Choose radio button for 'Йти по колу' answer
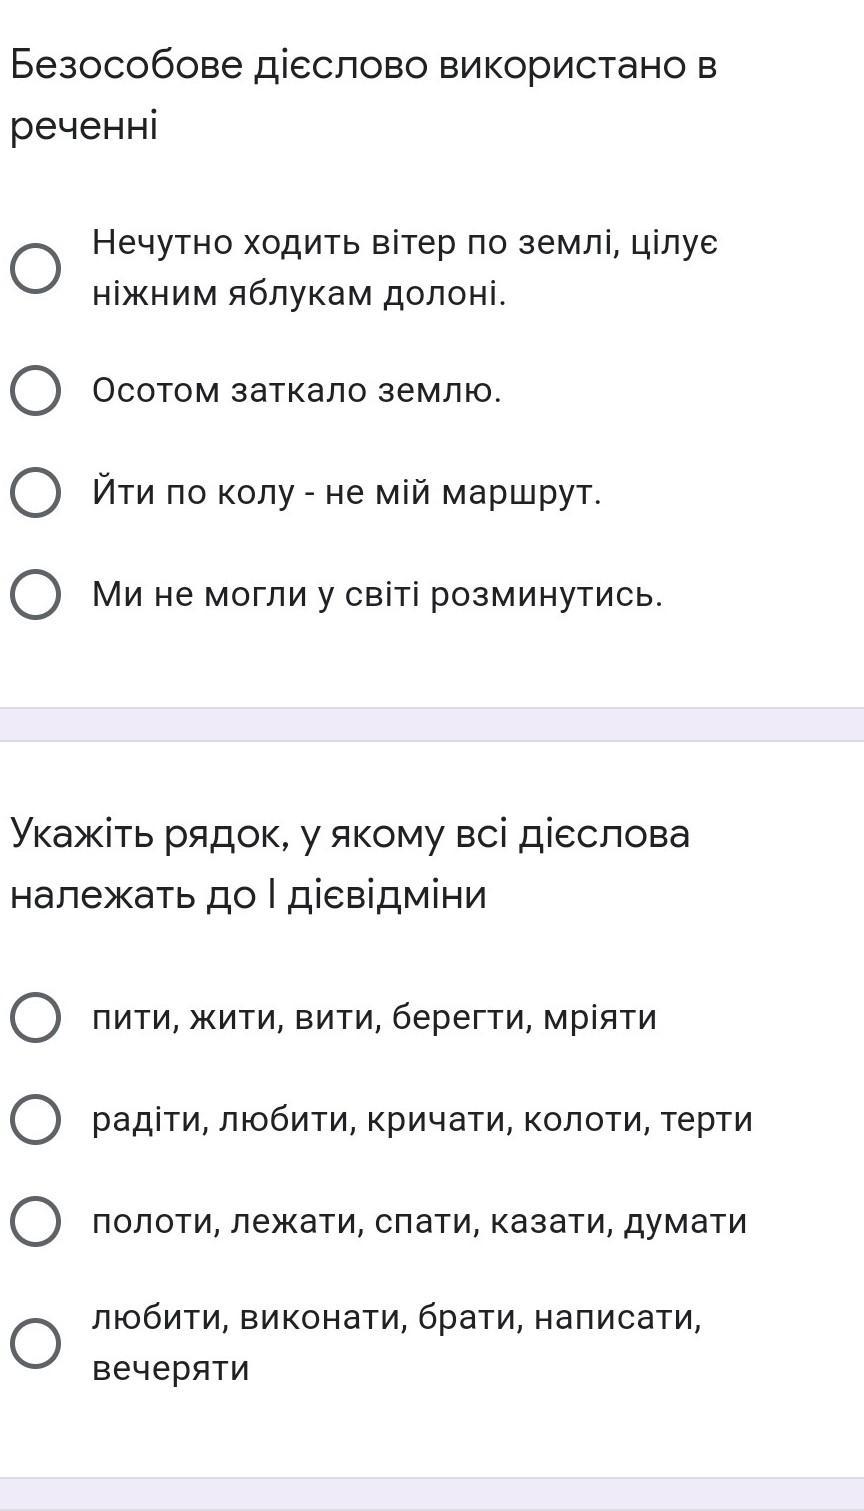Image resolution: width=864 pixels, height=1511 pixels. coord(35,493)
